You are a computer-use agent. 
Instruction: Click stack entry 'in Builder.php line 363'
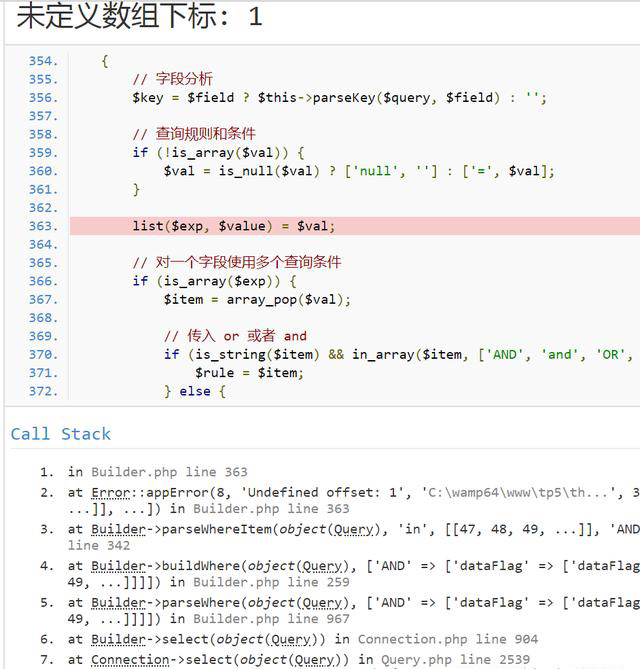[x=157, y=472]
